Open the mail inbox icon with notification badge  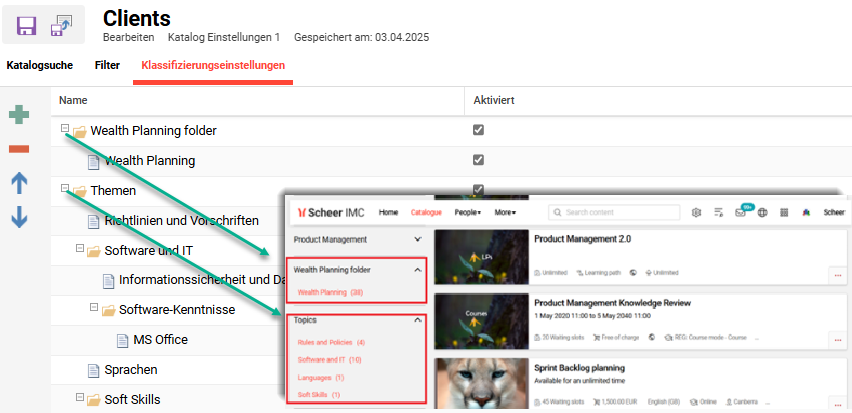(741, 212)
